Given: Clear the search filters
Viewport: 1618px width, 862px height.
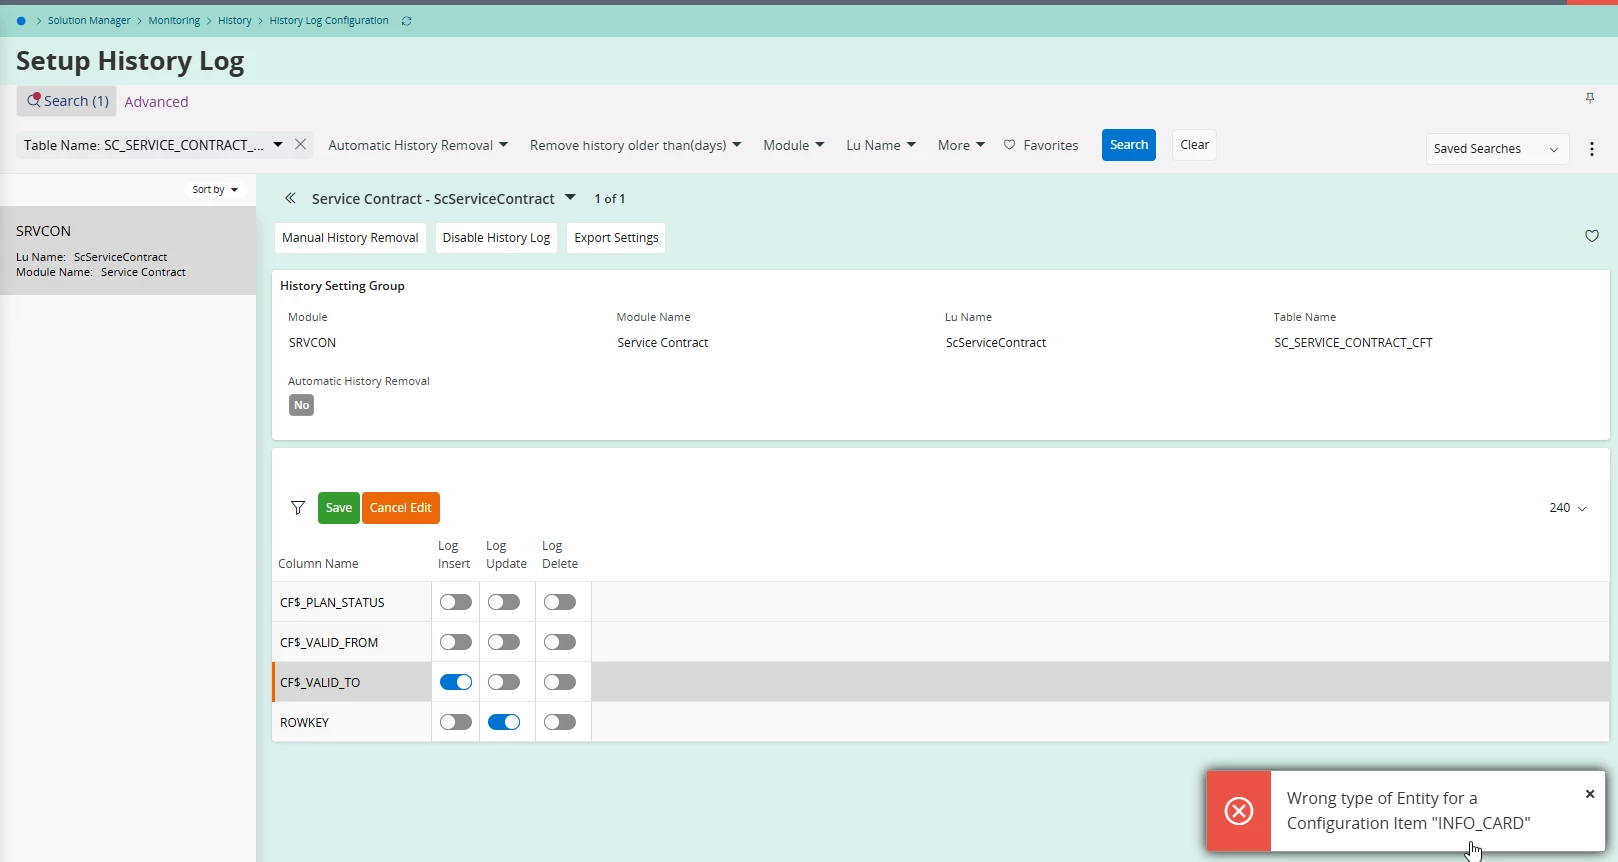Looking at the screenshot, I should [1194, 145].
